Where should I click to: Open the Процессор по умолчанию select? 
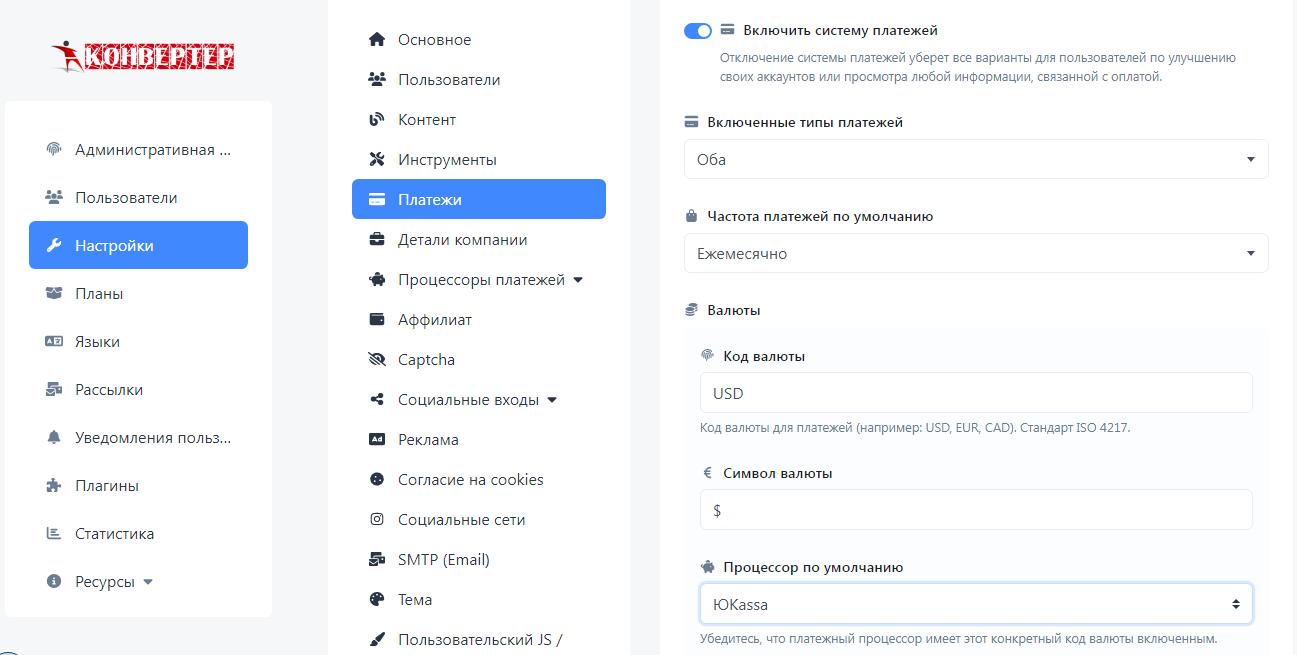tap(975, 604)
